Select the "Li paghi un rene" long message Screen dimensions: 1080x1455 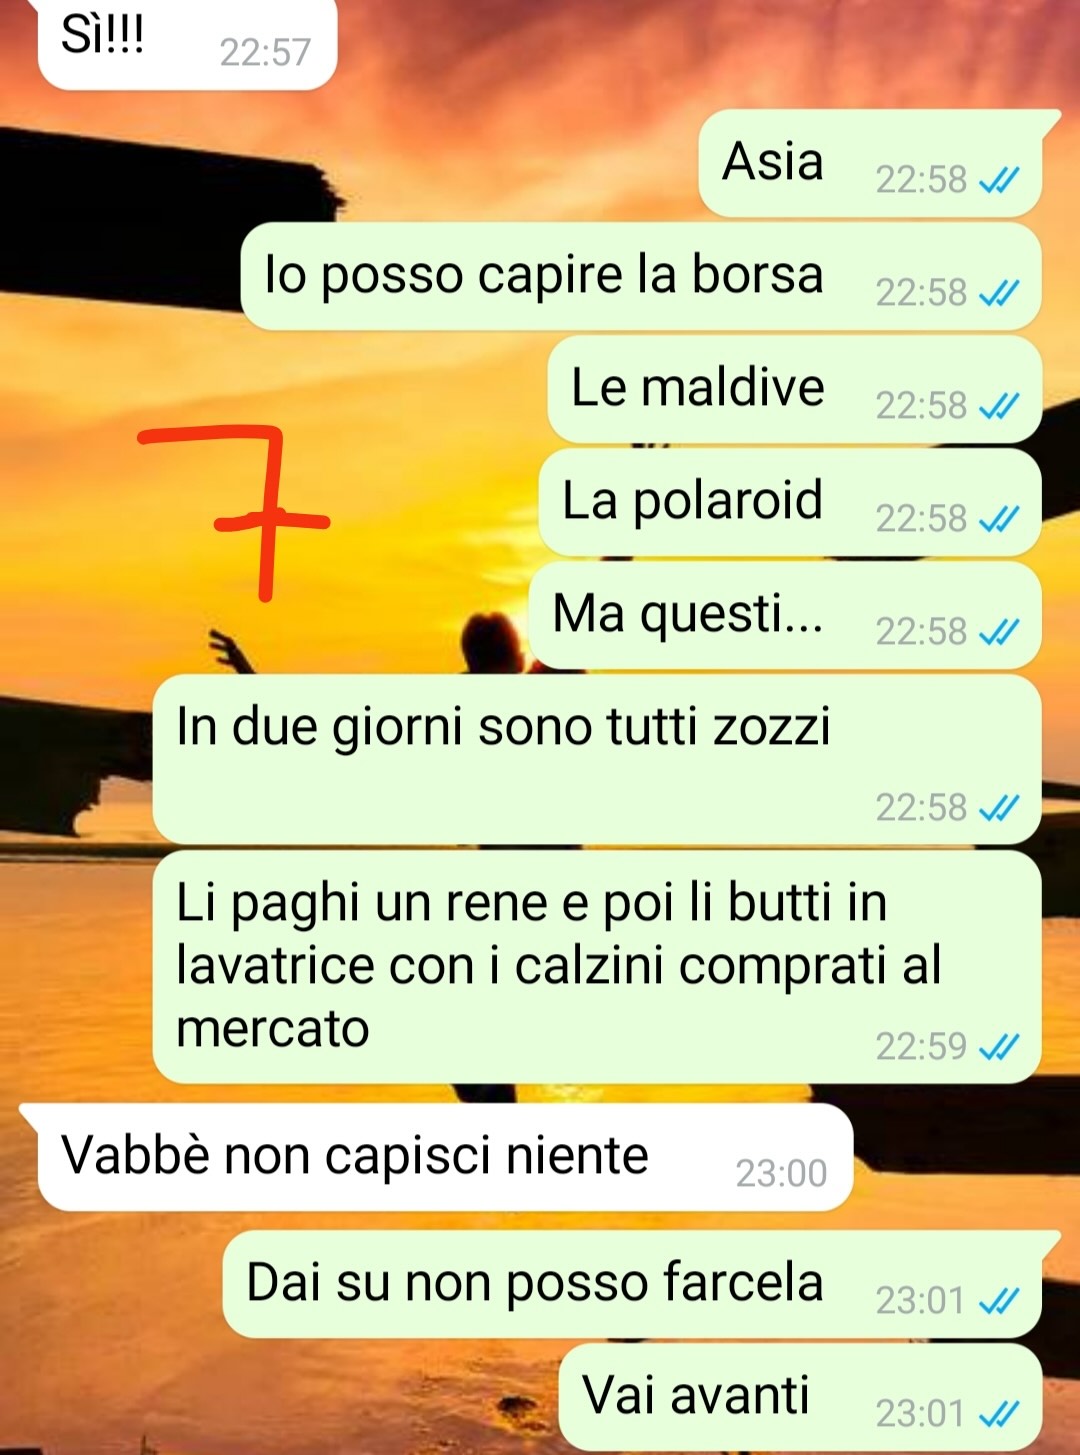click(597, 967)
